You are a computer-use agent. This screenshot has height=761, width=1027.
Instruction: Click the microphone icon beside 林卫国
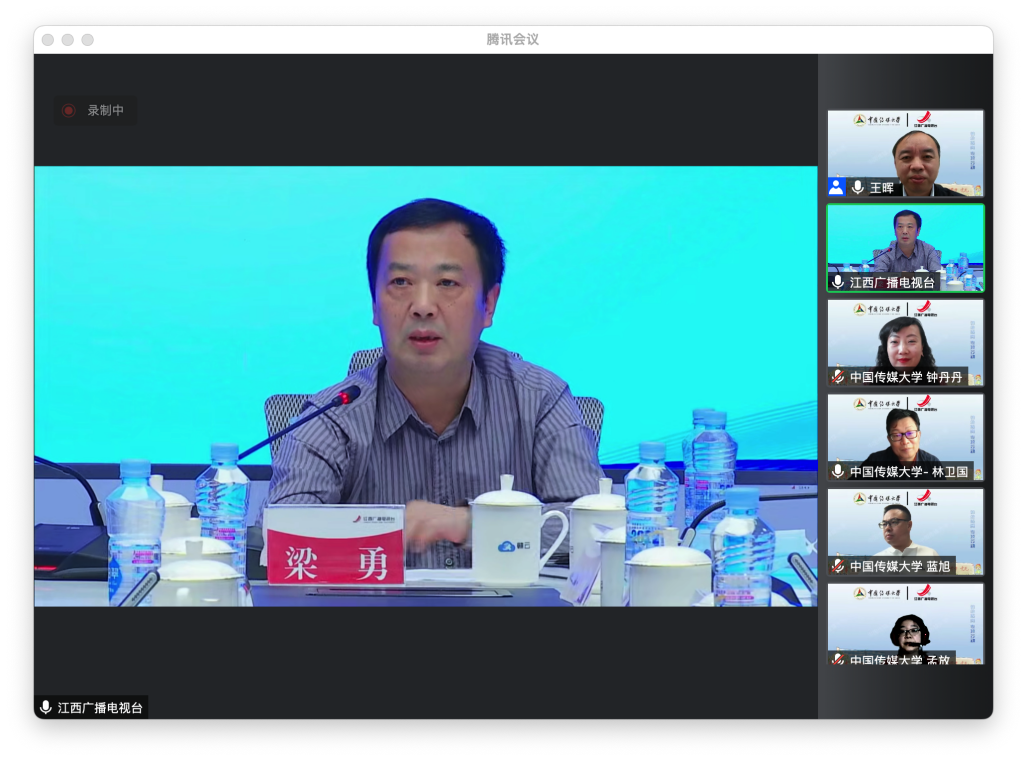[838, 471]
